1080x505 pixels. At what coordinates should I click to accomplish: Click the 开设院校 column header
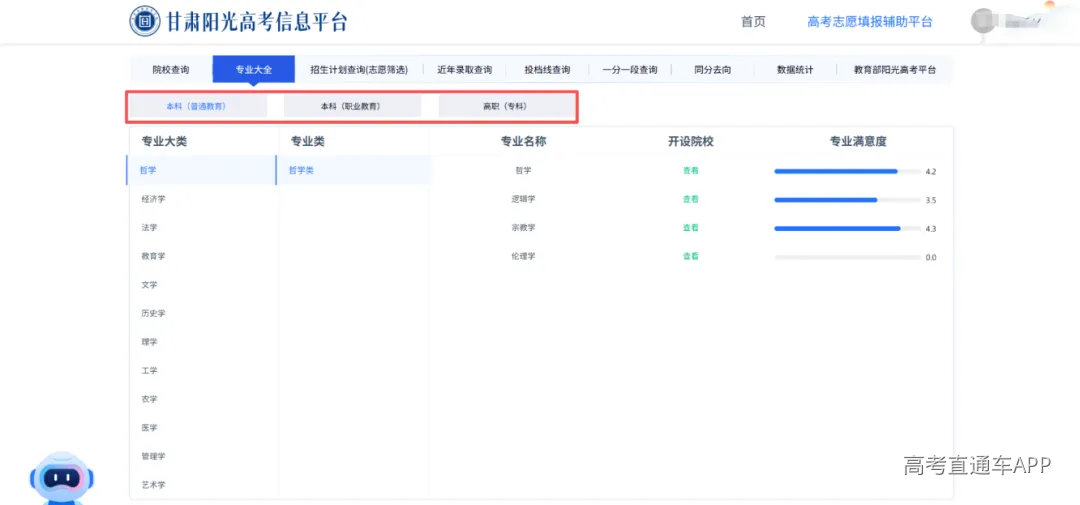(x=691, y=141)
